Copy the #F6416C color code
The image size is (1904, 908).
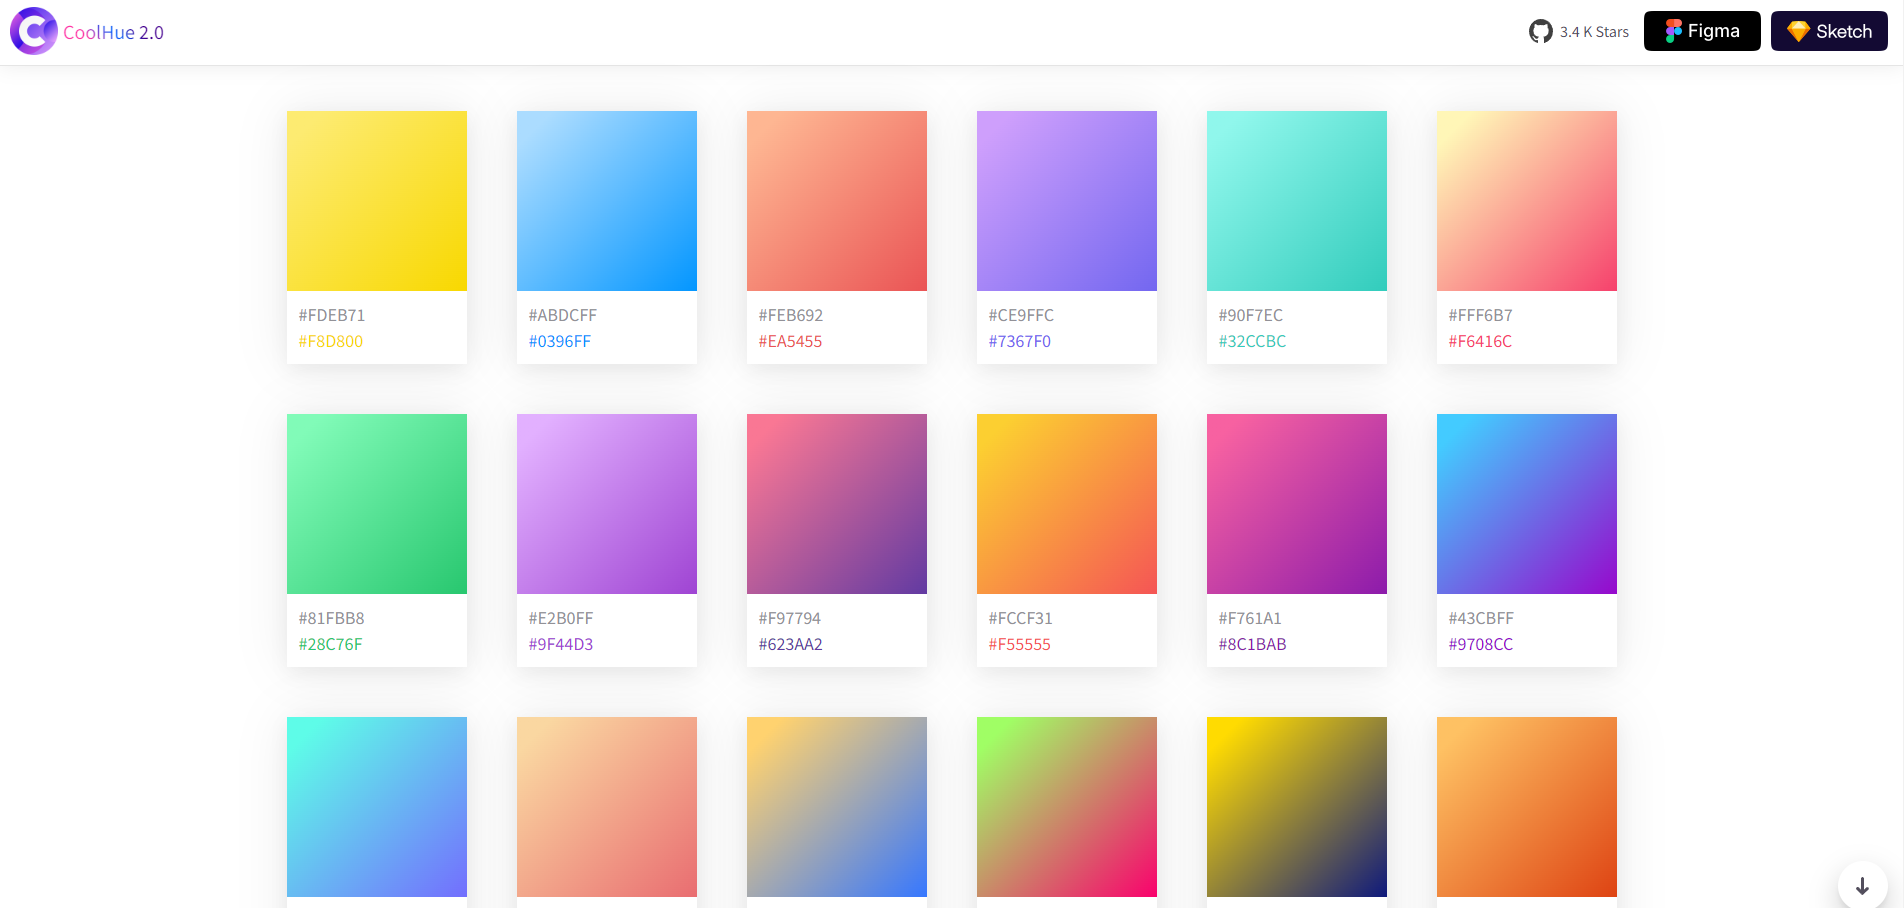point(1480,341)
